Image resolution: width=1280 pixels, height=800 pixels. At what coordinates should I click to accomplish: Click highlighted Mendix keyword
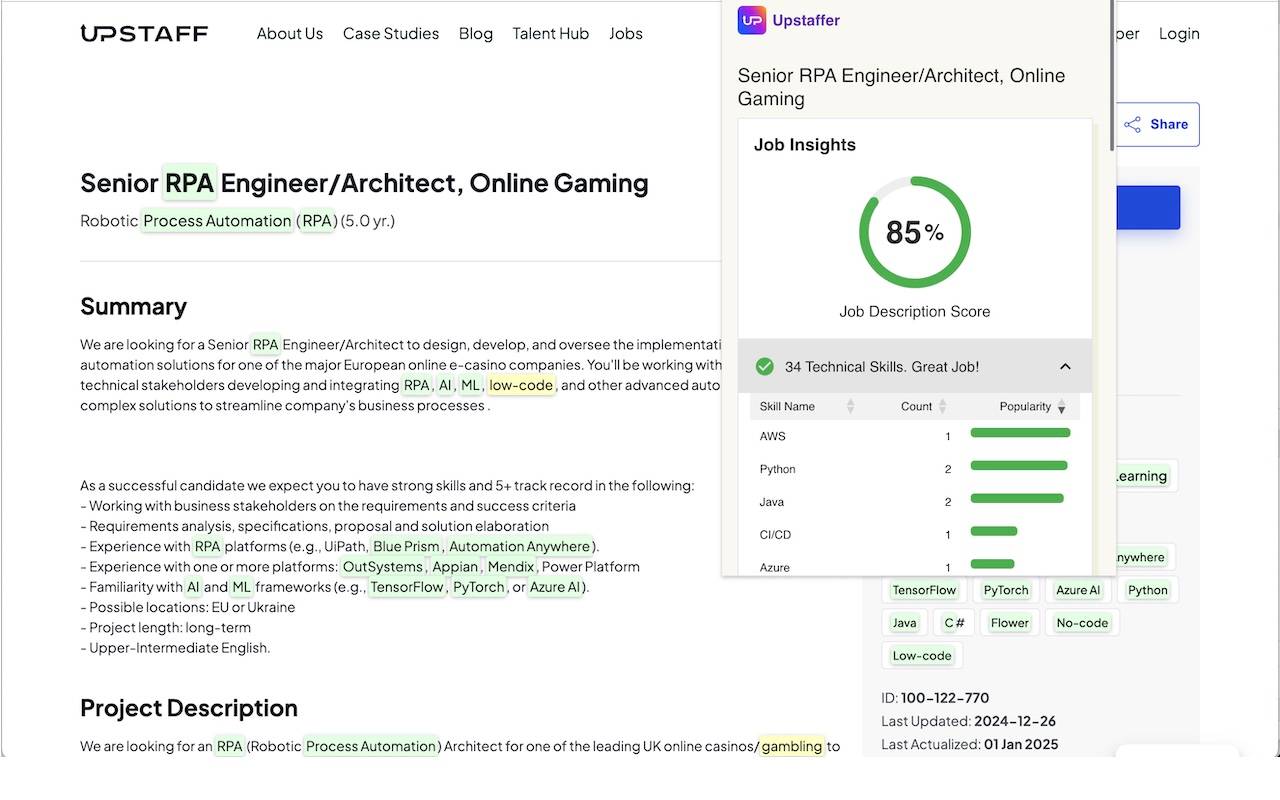(x=511, y=566)
